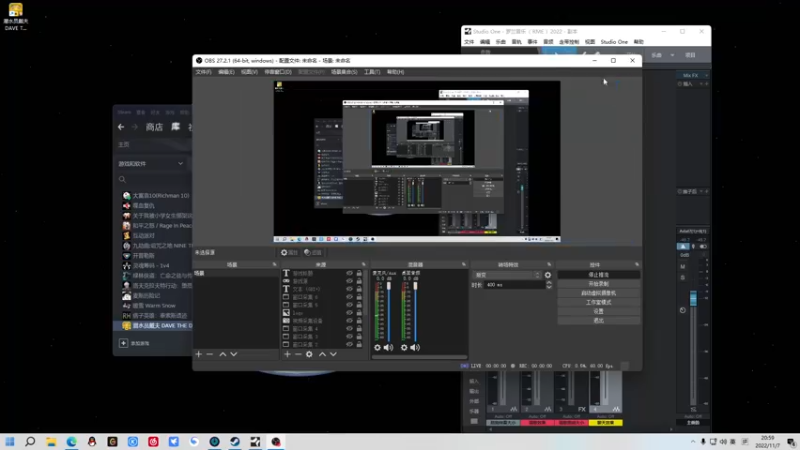Open source properties via sources panel gear
Viewport: 800px width, 450px height.
(309, 354)
